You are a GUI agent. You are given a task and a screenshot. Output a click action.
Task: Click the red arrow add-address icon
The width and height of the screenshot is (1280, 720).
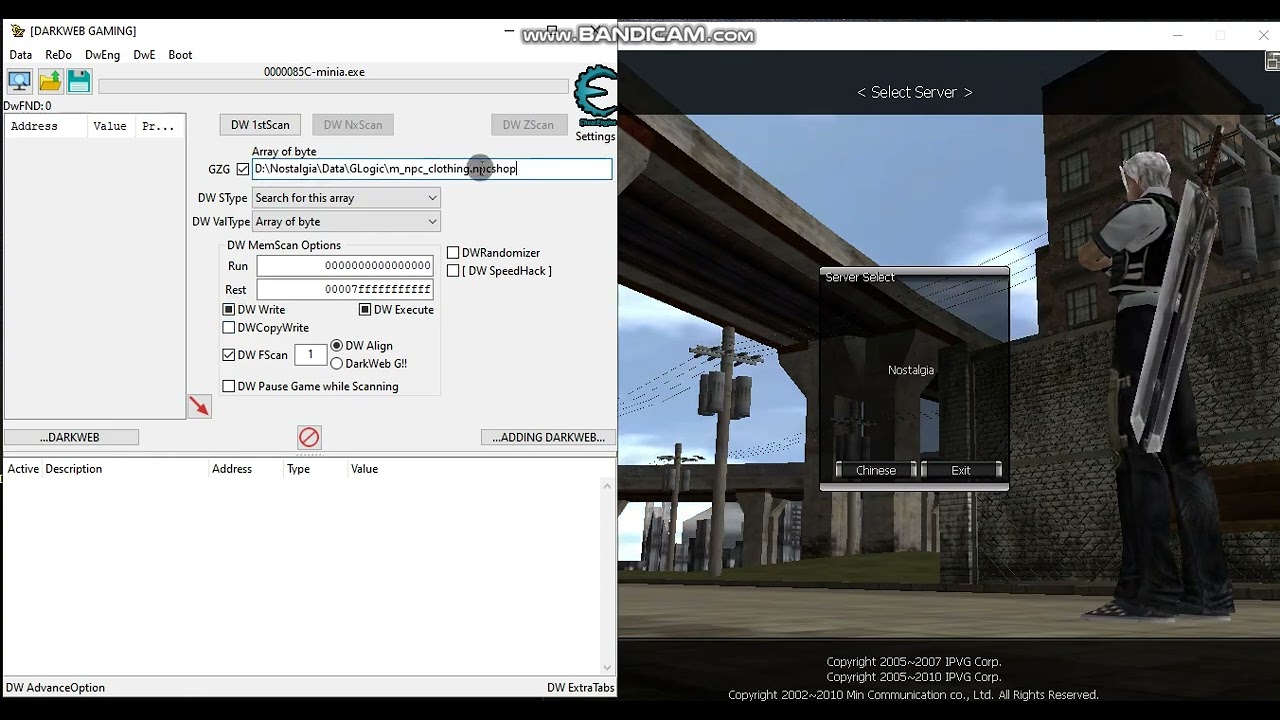click(199, 406)
